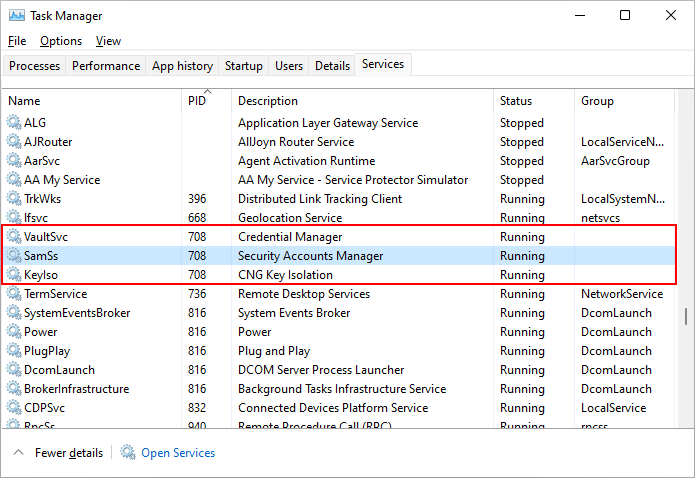Collapse view with Fewer details chevron

[x=19, y=452]
